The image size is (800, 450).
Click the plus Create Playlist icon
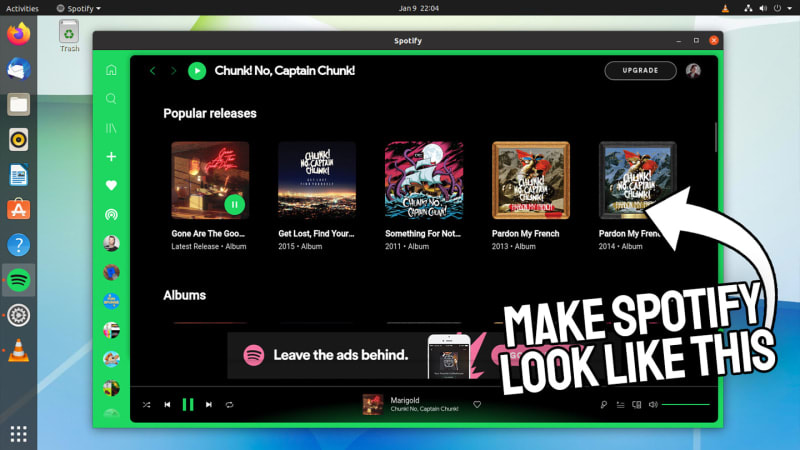point(111,157)
